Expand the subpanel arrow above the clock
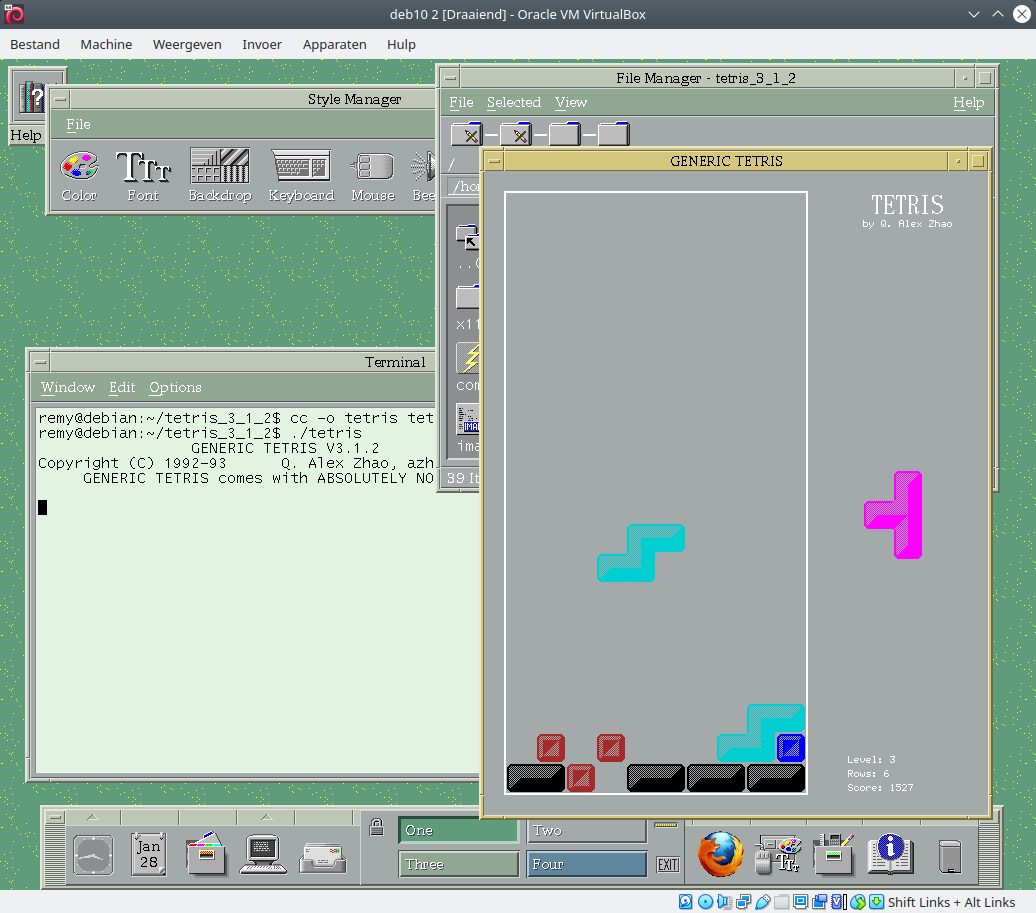This screenshot has height=913, width=1036. pos(92,816)
